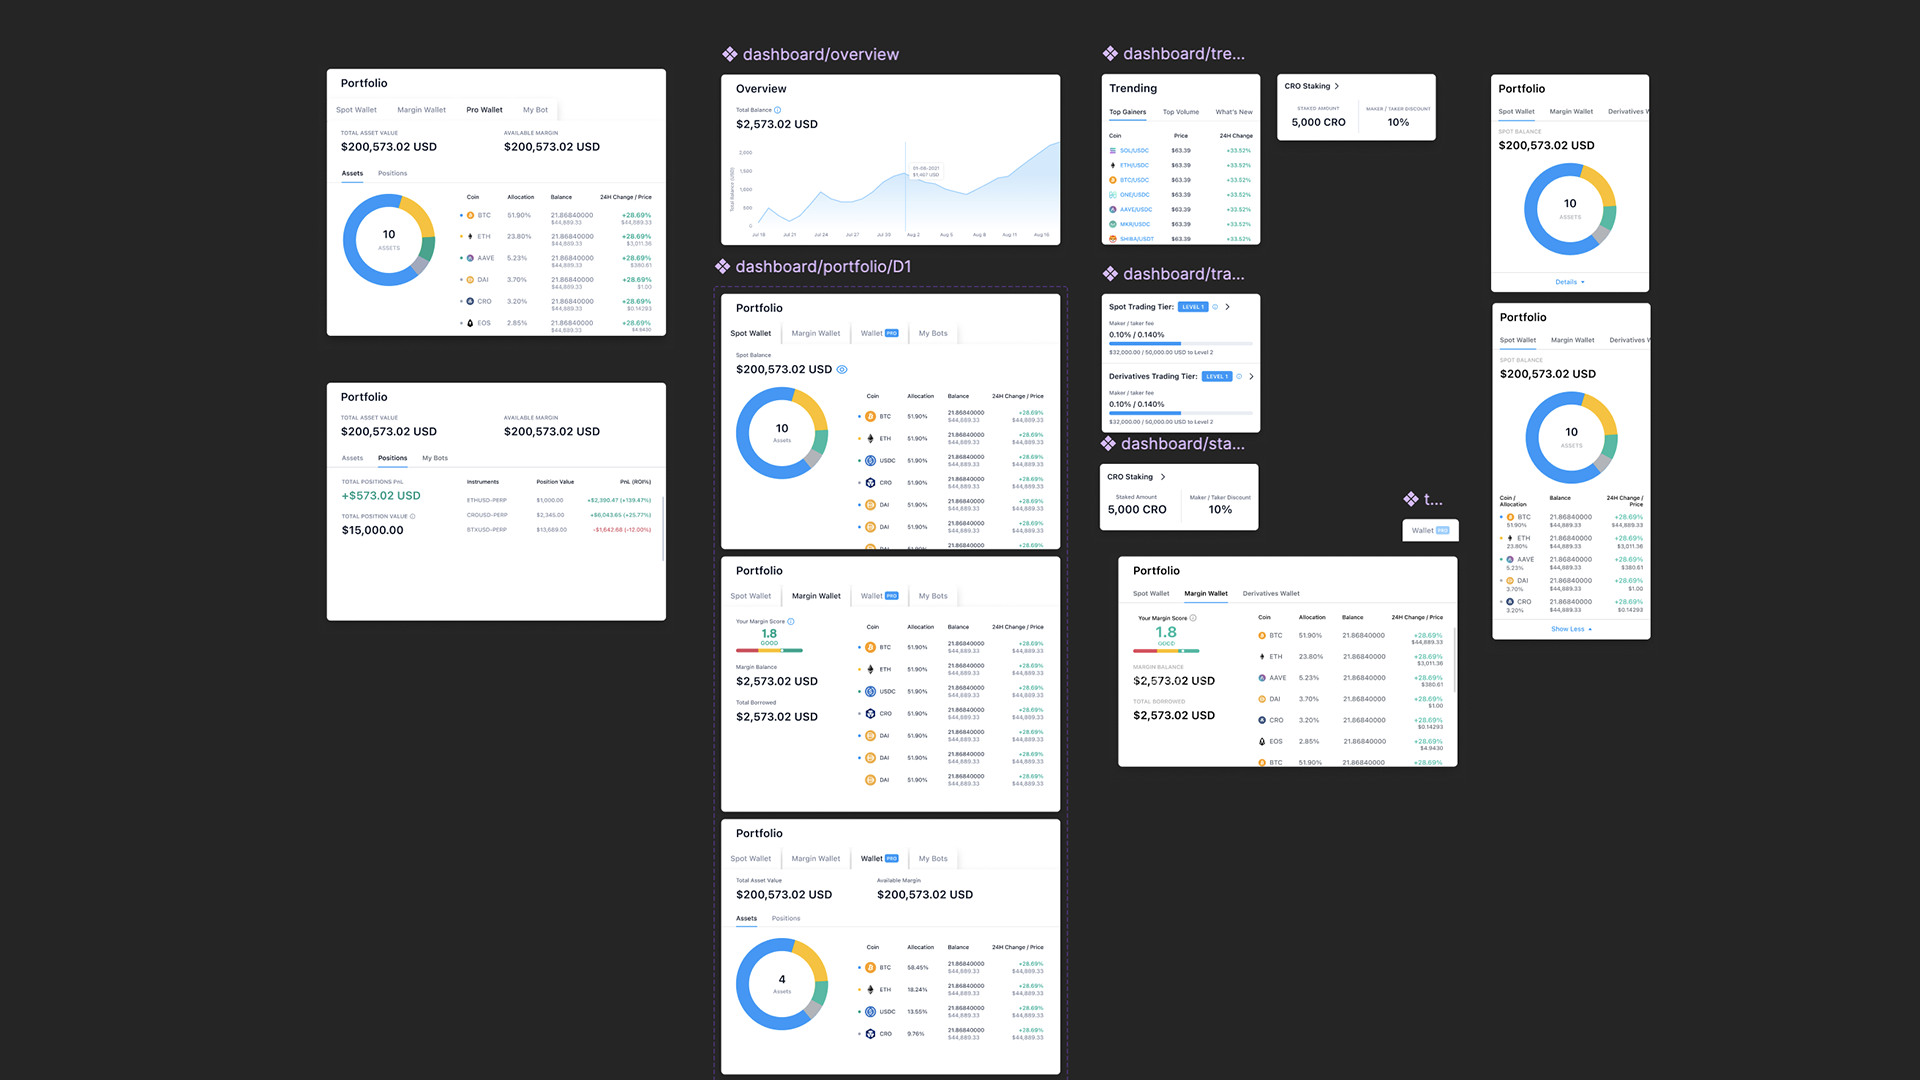This screenshot has height=1080, width=1920.
Task: Open CRO Staking chevron in top standalone card
Action: (1337, 86)
